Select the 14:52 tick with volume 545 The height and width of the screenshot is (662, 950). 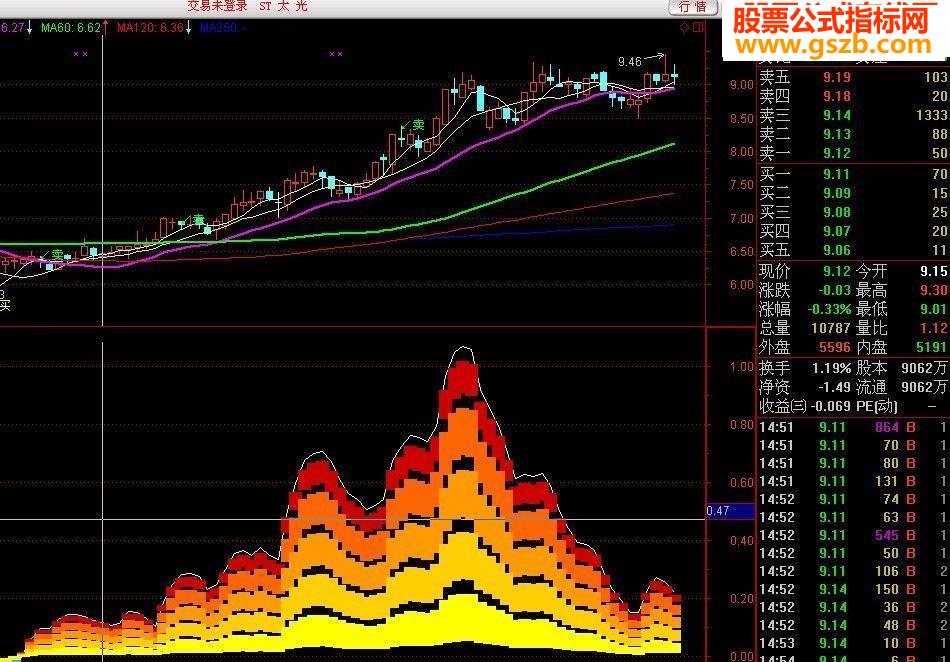click(x=853, y=535)
